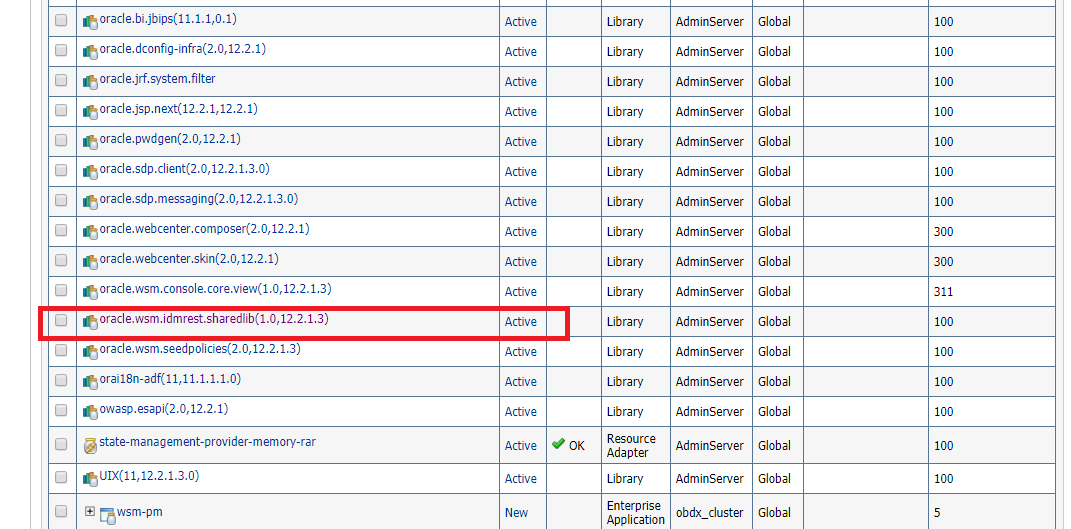Tick oracle.webcenter.composer checkbox
The width and height of the screenshot is (1071, 529).
tap(61, 230)
